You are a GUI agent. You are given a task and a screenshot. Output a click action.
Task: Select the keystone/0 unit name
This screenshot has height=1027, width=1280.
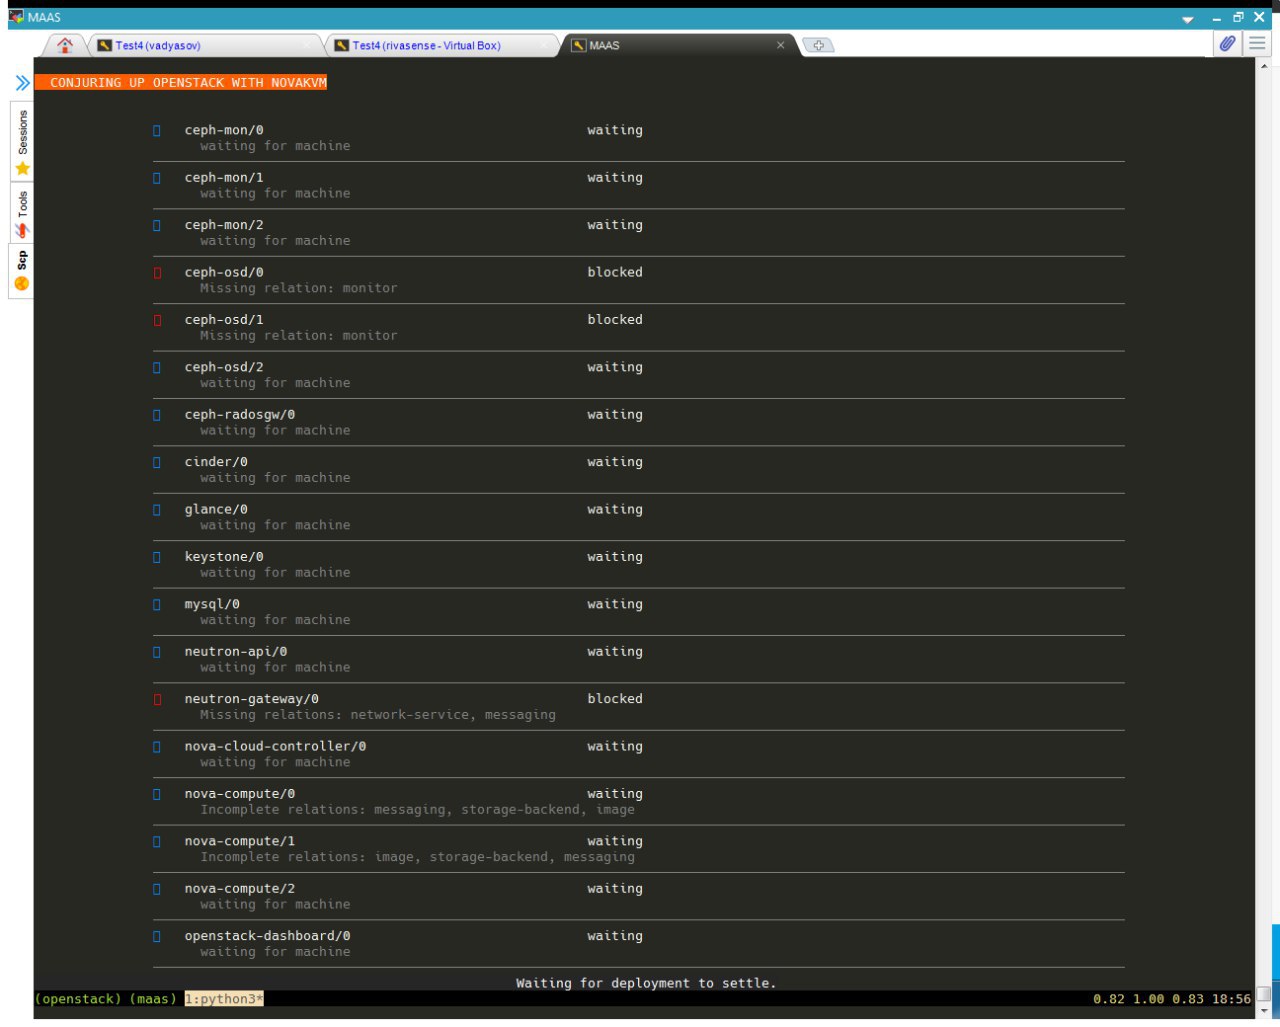tap(224, 557)
